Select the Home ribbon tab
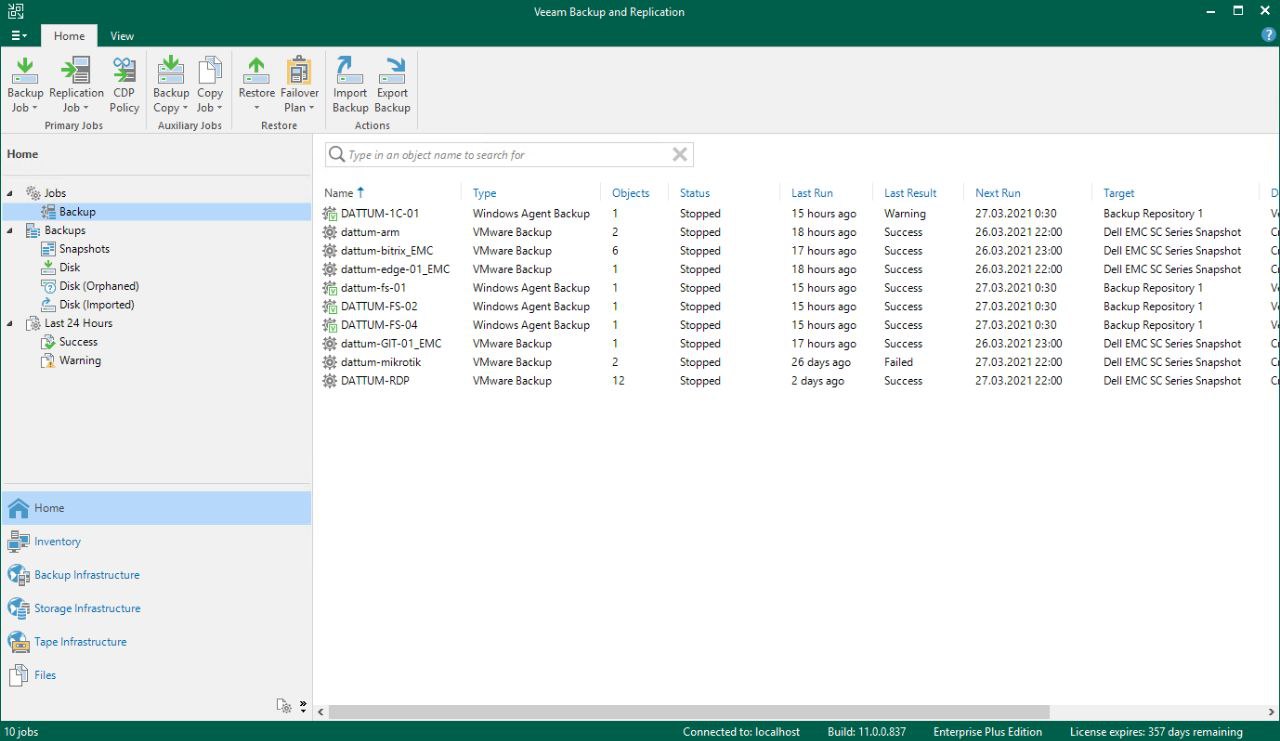 pyautogui.click(x=69, y=36)
